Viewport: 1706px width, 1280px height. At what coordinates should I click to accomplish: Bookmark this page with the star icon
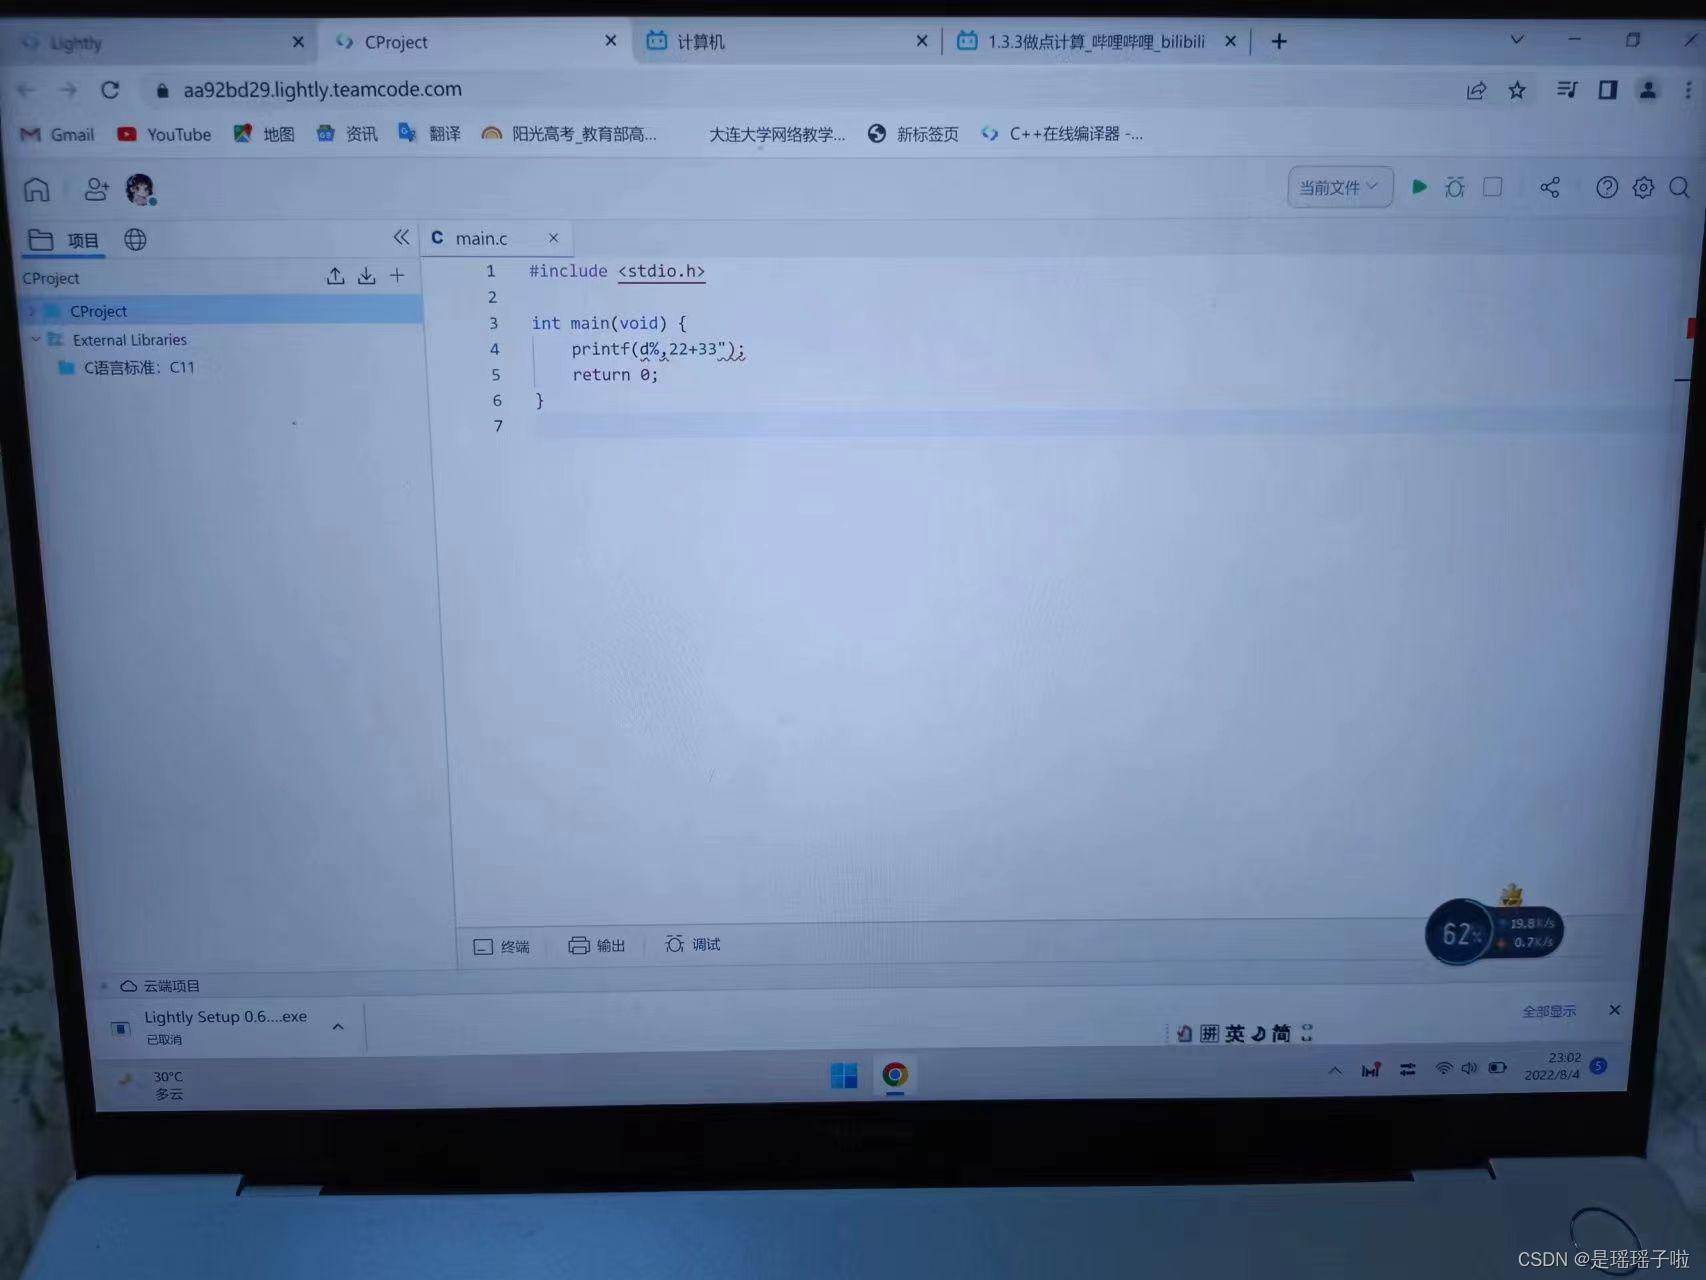(1517, 90)
